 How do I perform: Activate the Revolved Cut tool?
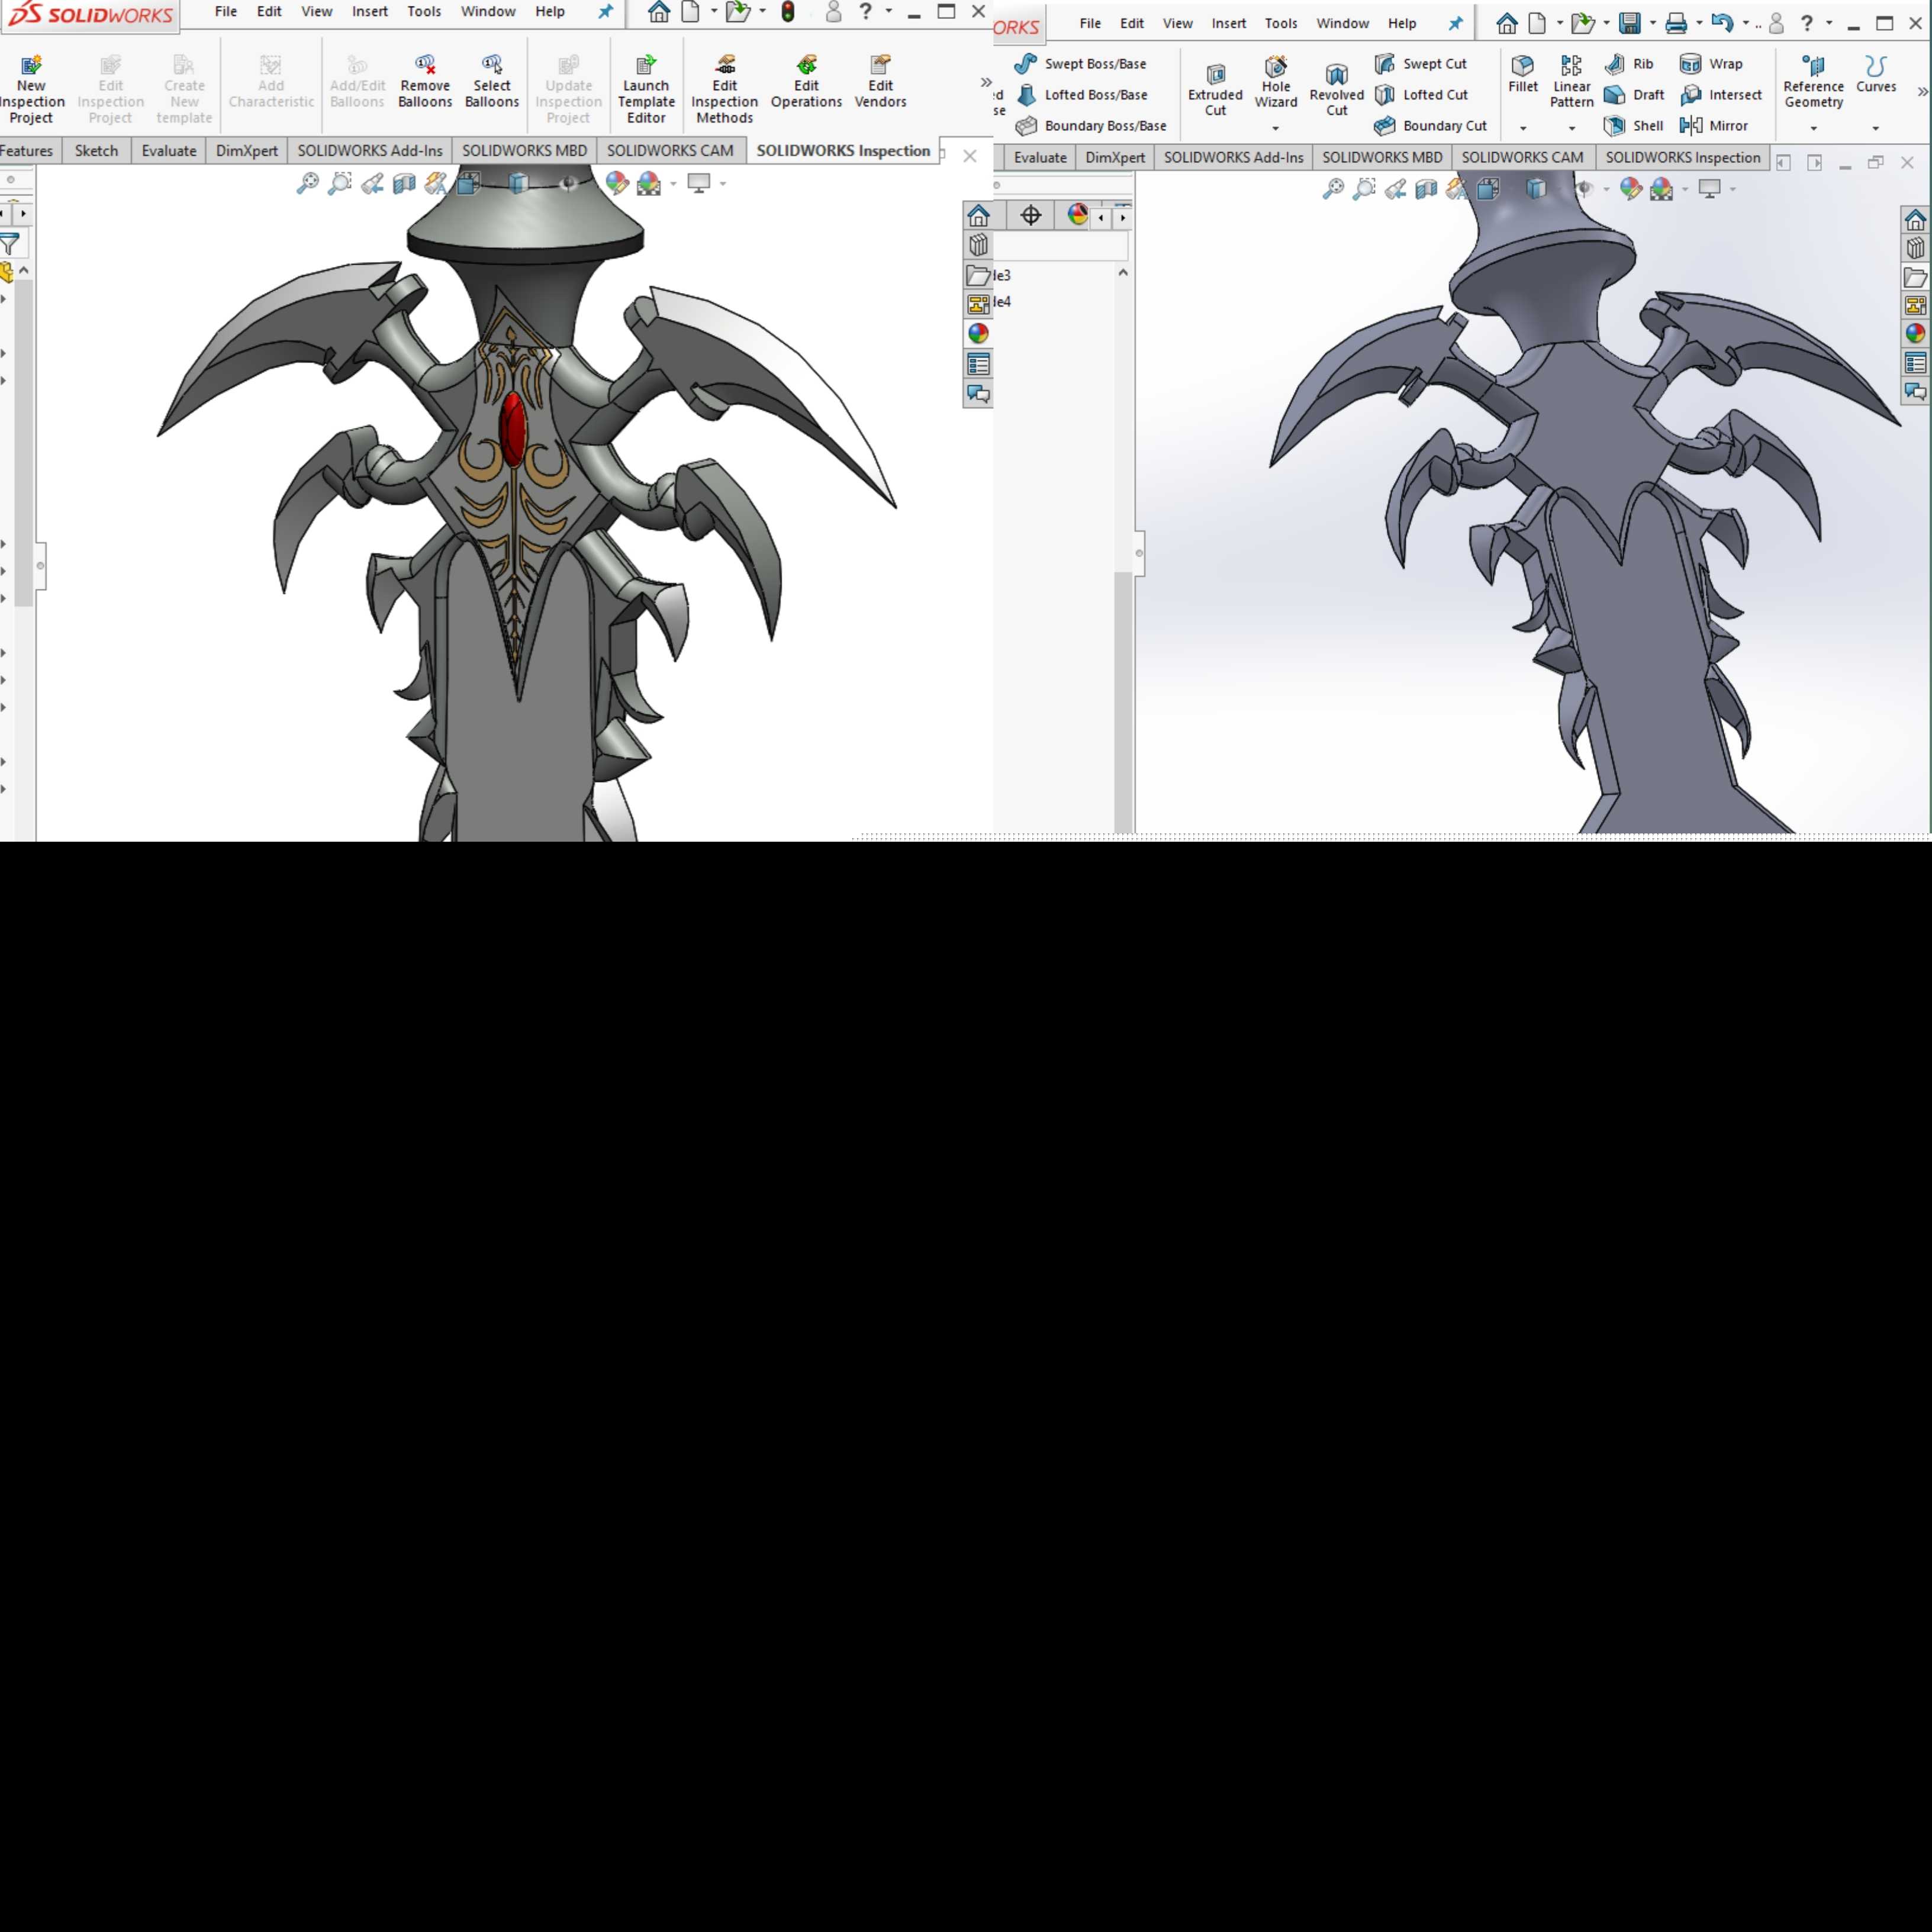1337,90
